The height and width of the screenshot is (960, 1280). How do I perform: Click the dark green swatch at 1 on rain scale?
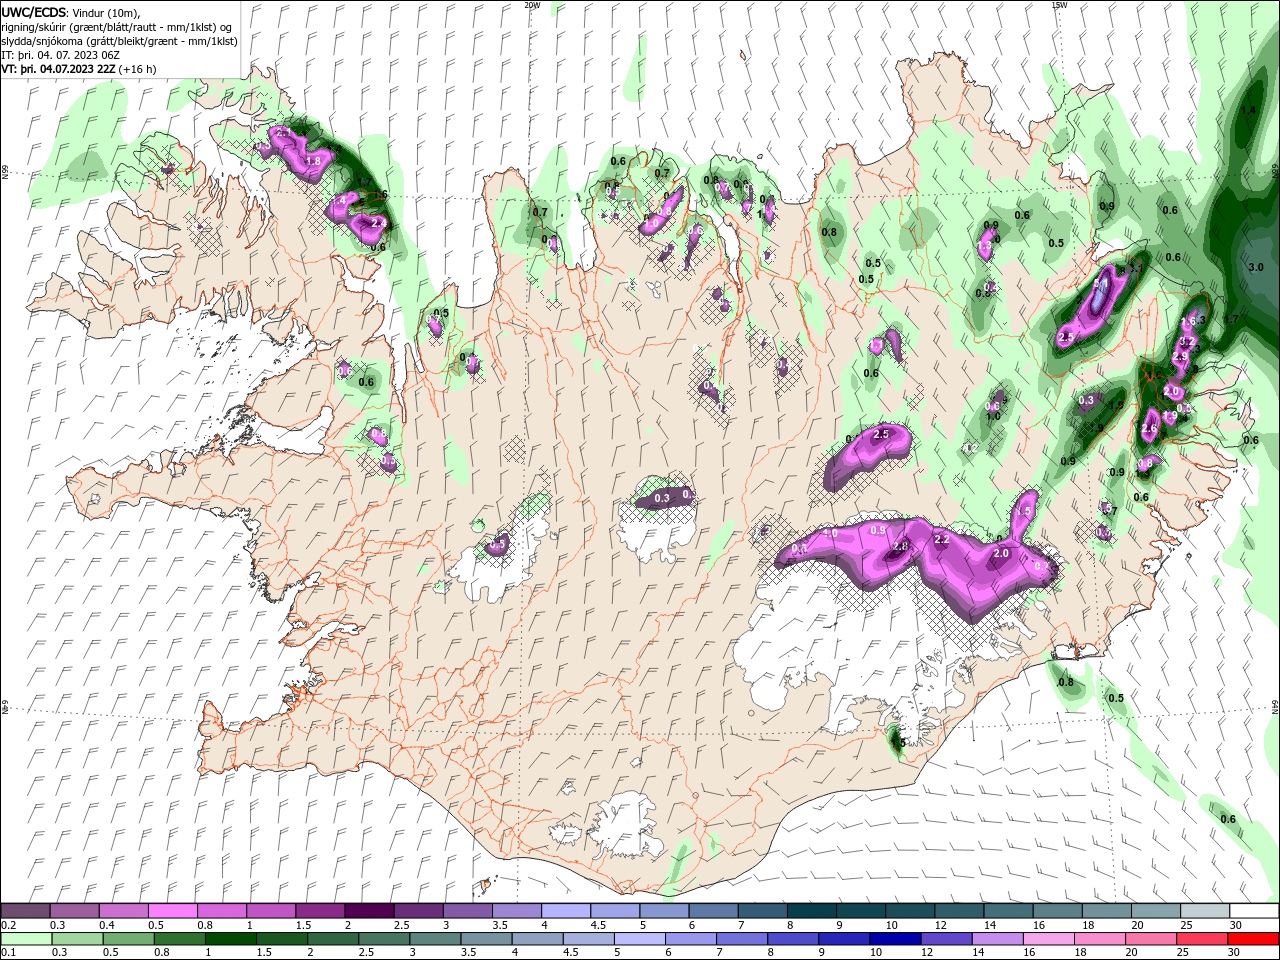(x=230, y=939)
